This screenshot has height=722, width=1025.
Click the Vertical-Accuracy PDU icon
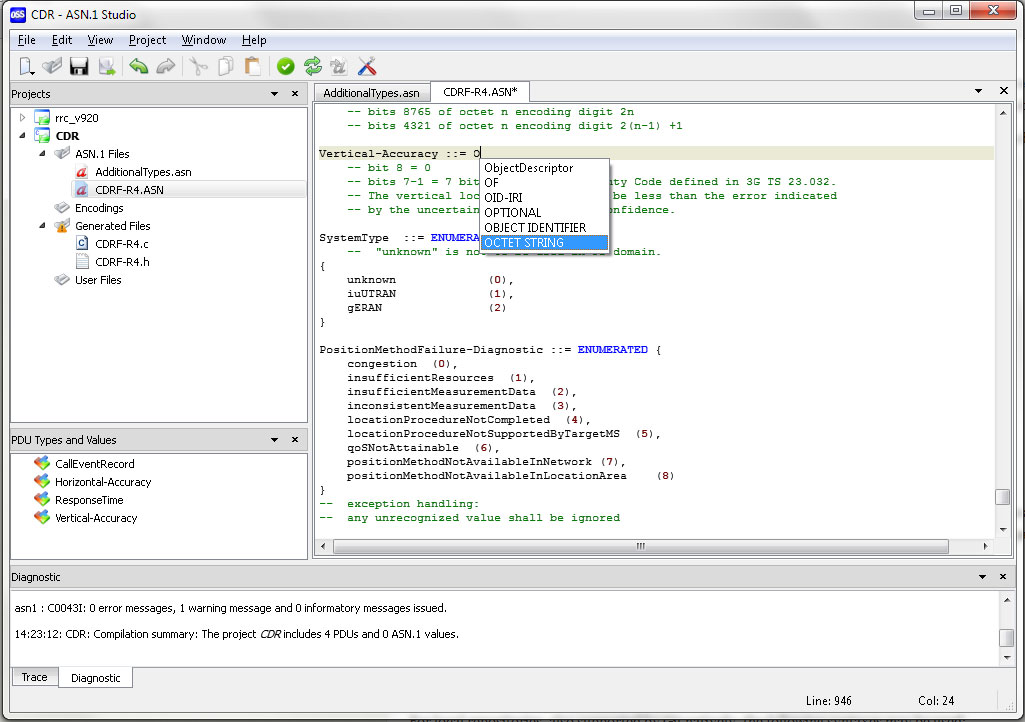coord(42,517)
